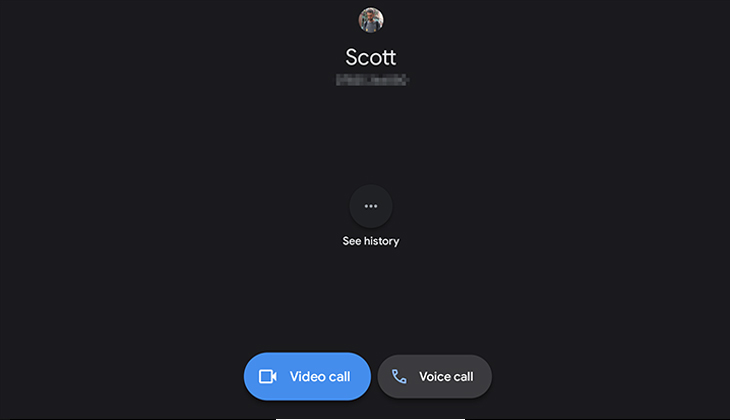Start a Video call with Scott

pyautogui.click(x=307, y=376)
